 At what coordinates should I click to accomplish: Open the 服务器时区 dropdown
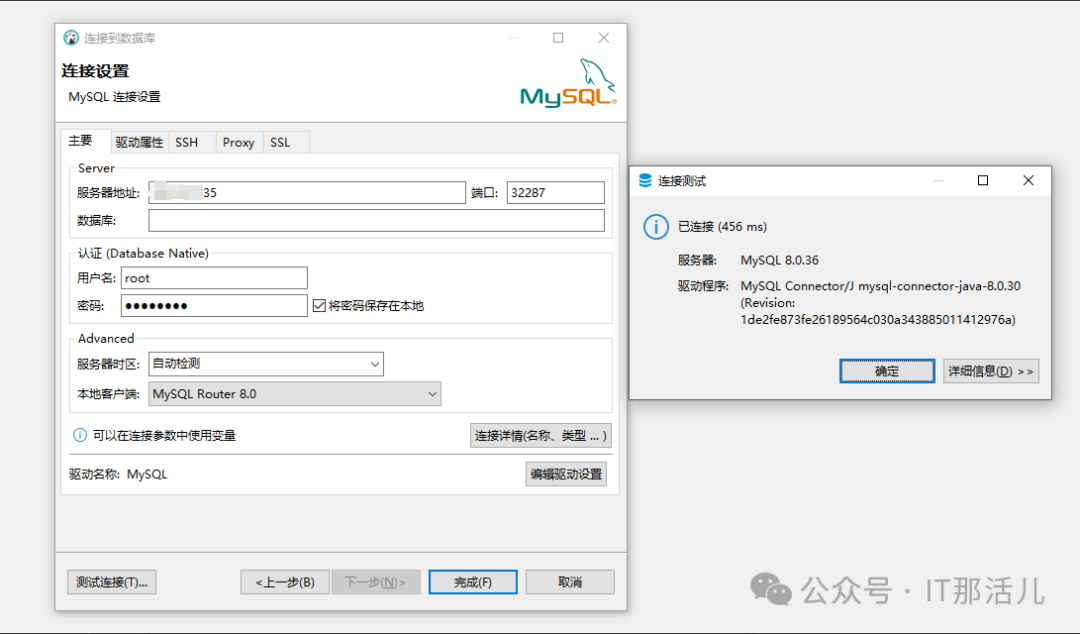(x=376, y=364)
